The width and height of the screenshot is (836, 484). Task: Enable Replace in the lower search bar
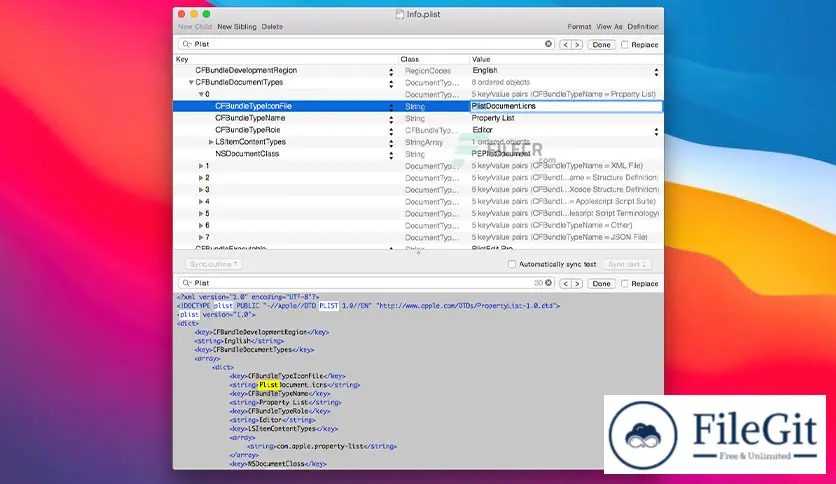(x=624, y=284)
